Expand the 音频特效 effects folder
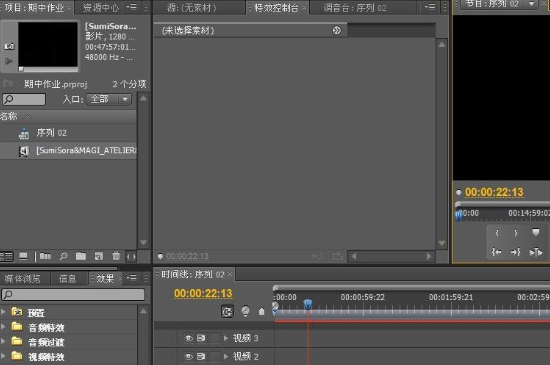 (x=4, y=327)
